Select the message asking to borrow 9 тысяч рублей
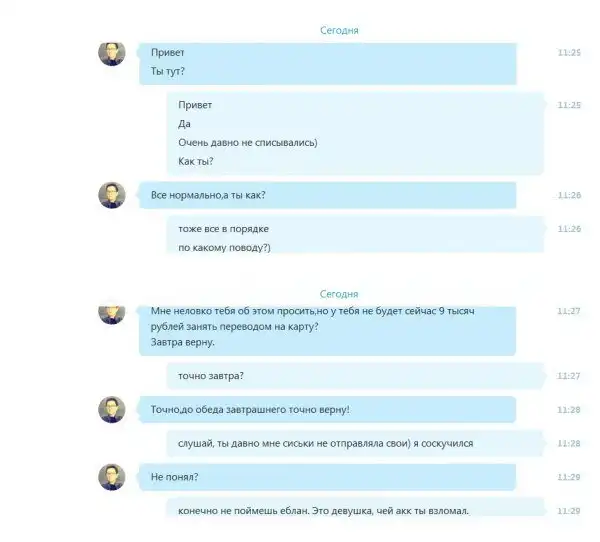This screenshot has height=542, width=600. tap(328, 331)
